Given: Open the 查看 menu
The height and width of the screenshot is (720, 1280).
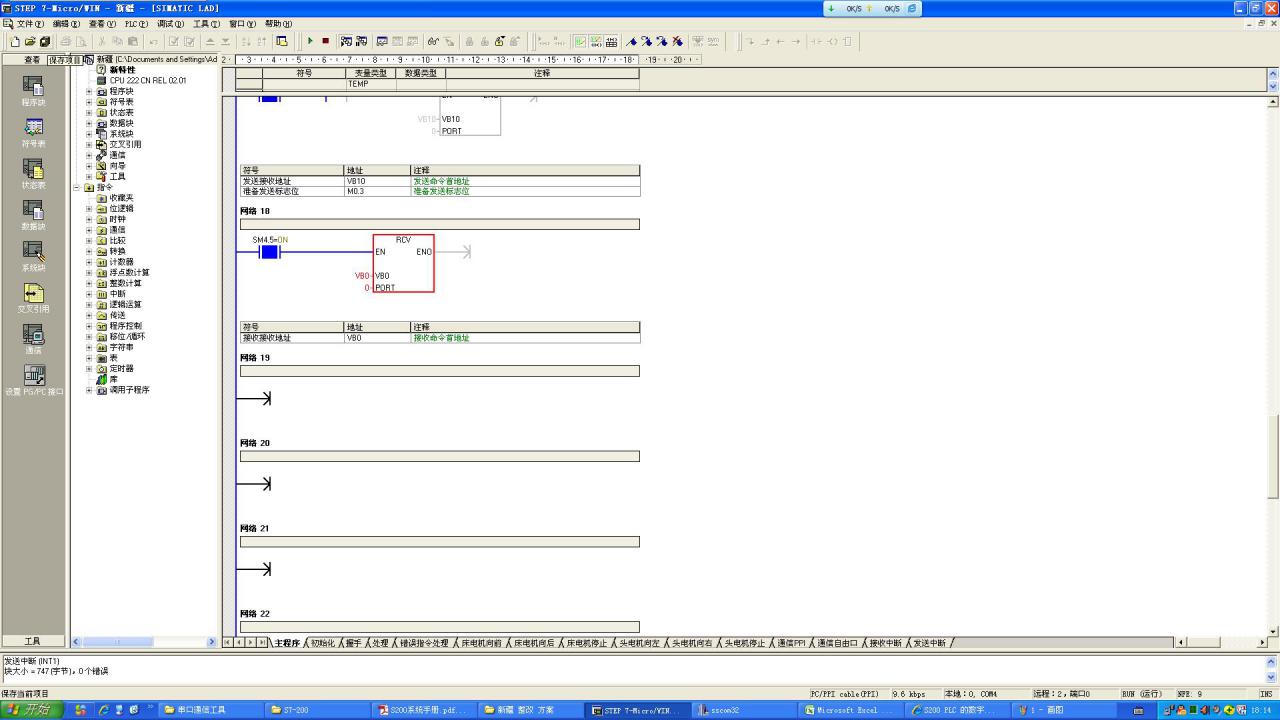Looking at the screenshot, I should coord(103,23).
